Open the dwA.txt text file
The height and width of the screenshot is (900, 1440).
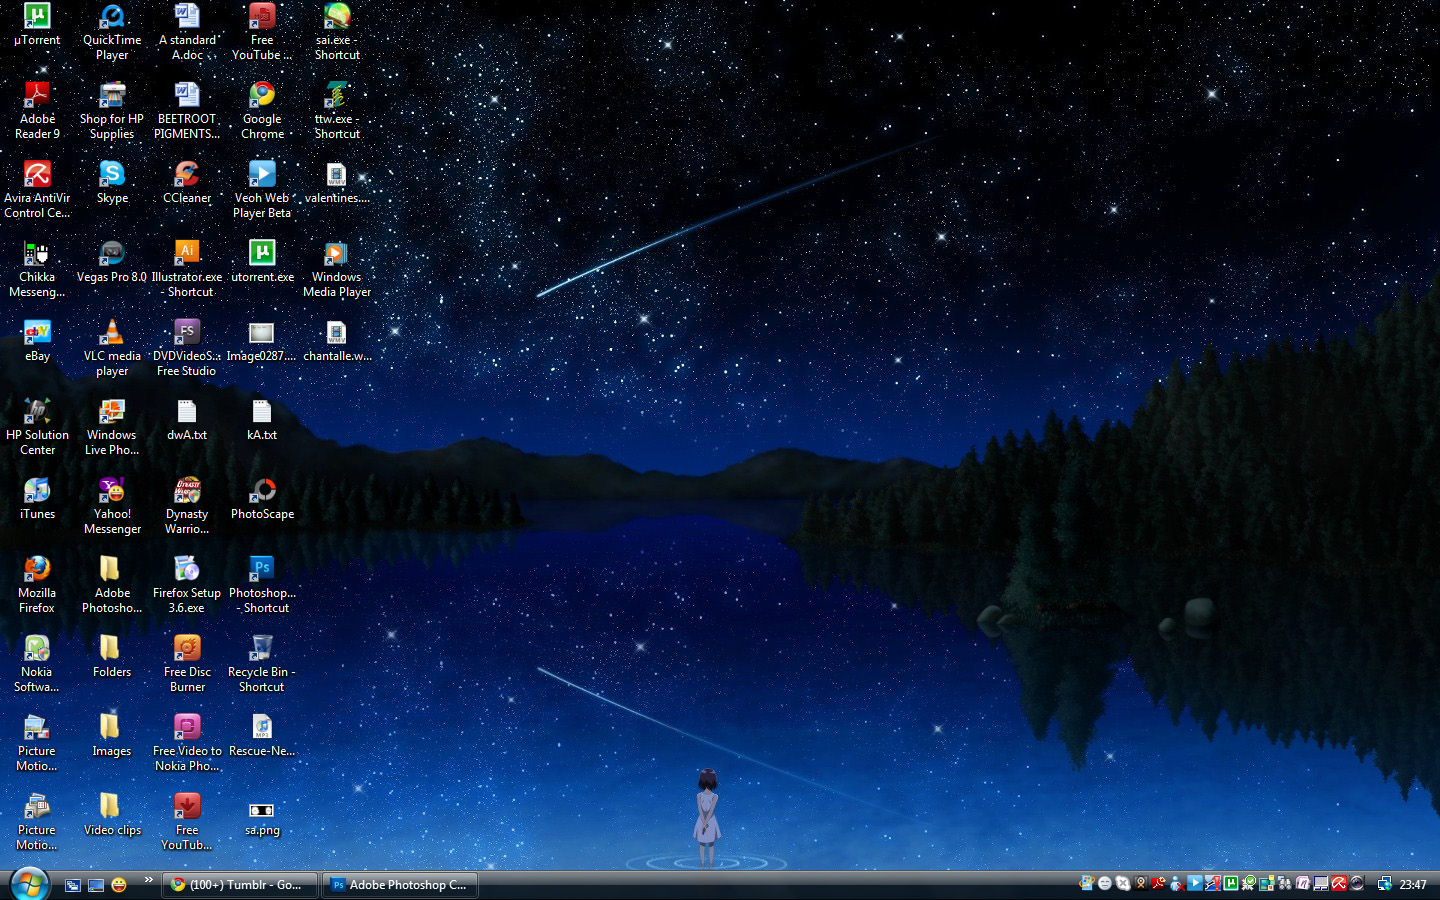click(x=187, y=420)
